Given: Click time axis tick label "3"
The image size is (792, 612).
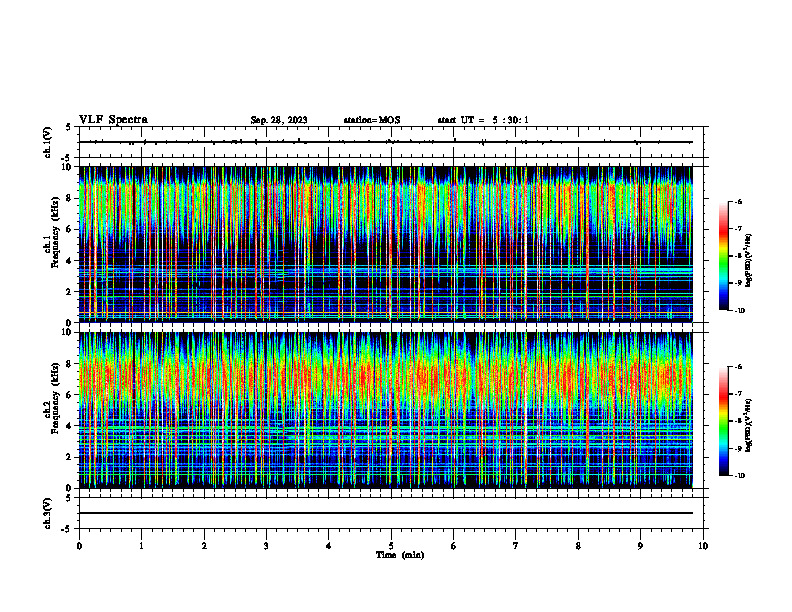Looking at the screenshot, I should 266,546.
